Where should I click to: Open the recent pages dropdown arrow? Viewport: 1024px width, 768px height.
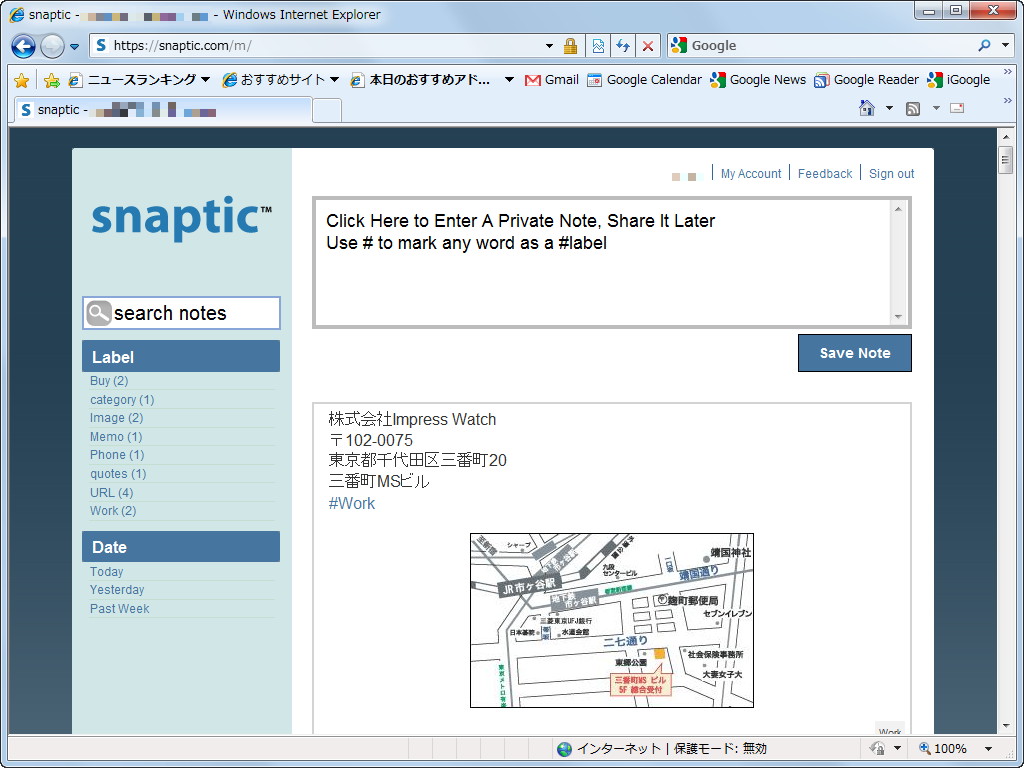point(74,46)
